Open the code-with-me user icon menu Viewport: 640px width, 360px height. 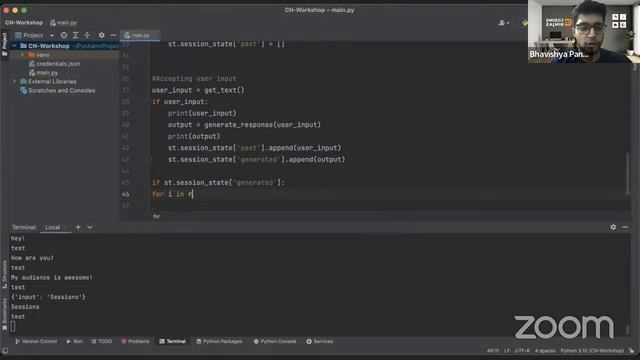pos(503,23)
